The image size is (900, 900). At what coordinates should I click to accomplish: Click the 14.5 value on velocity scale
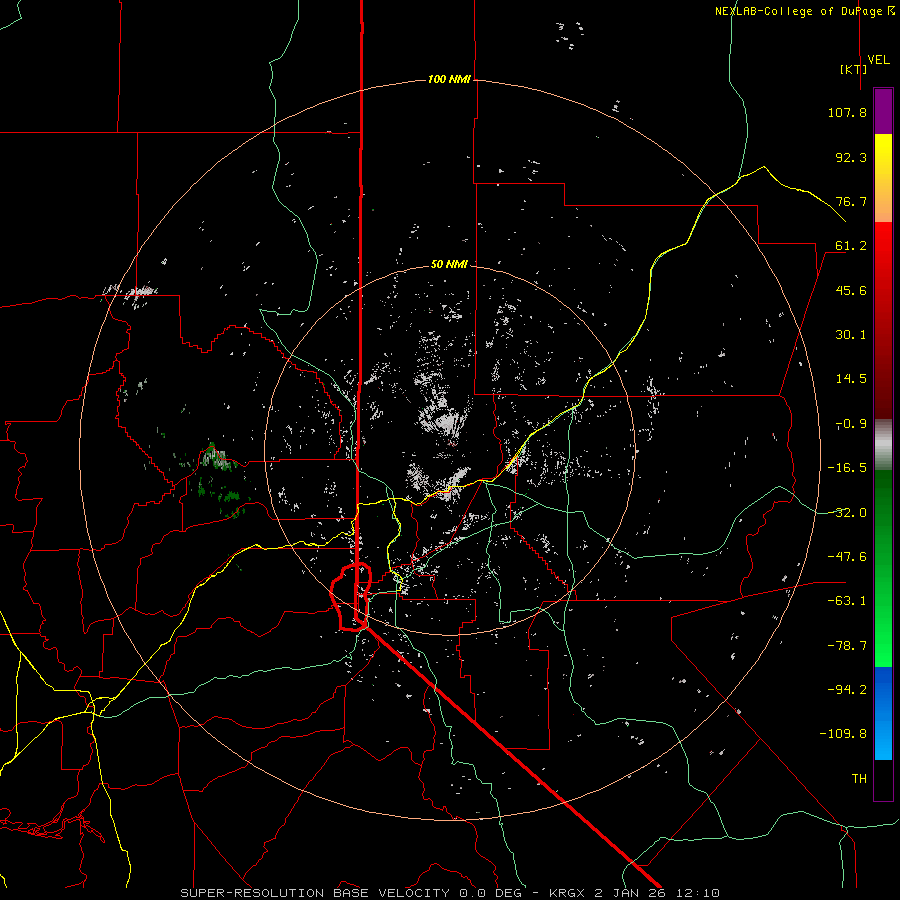pos(851,379)
